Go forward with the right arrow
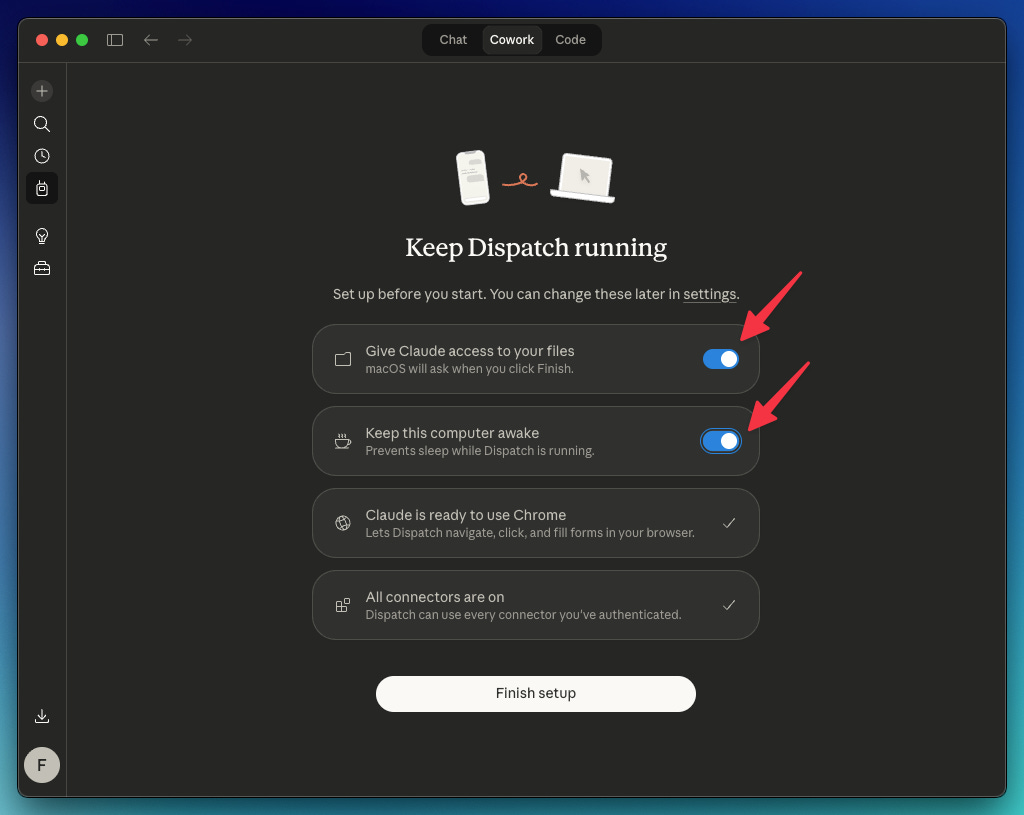 pyautogui.click(x=185, y=40)
